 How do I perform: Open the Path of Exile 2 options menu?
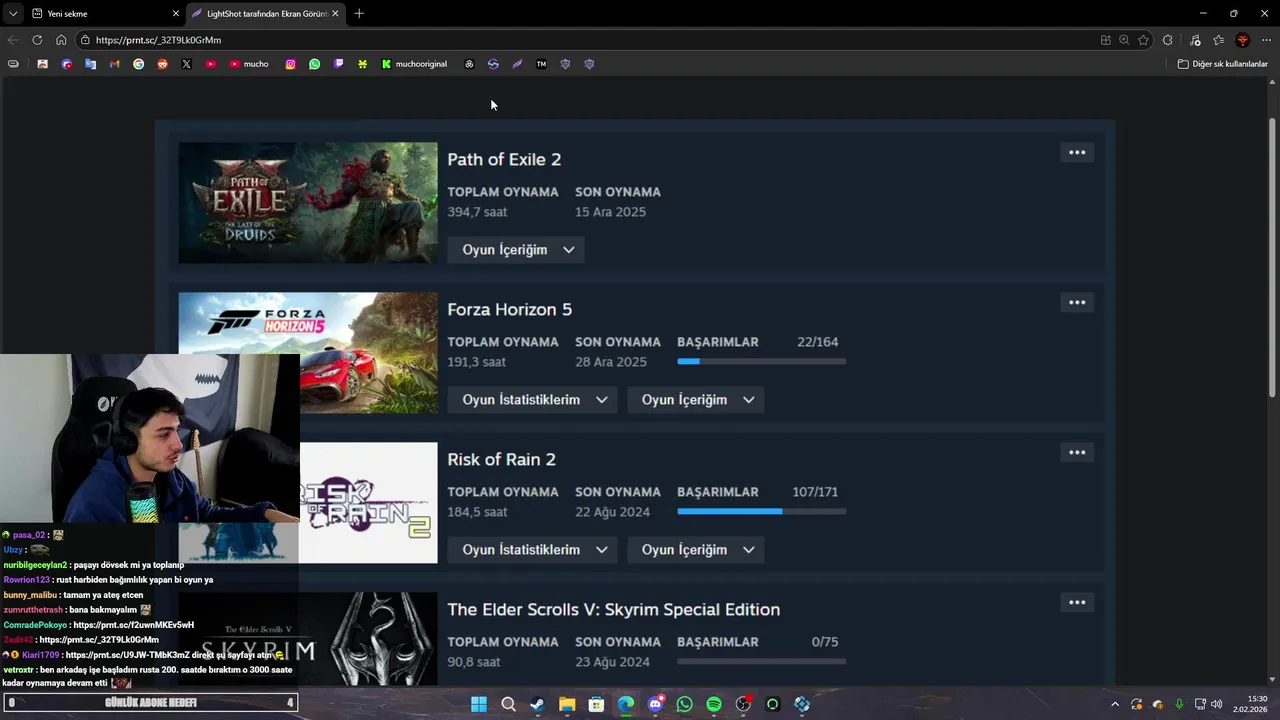point(1077,153)
